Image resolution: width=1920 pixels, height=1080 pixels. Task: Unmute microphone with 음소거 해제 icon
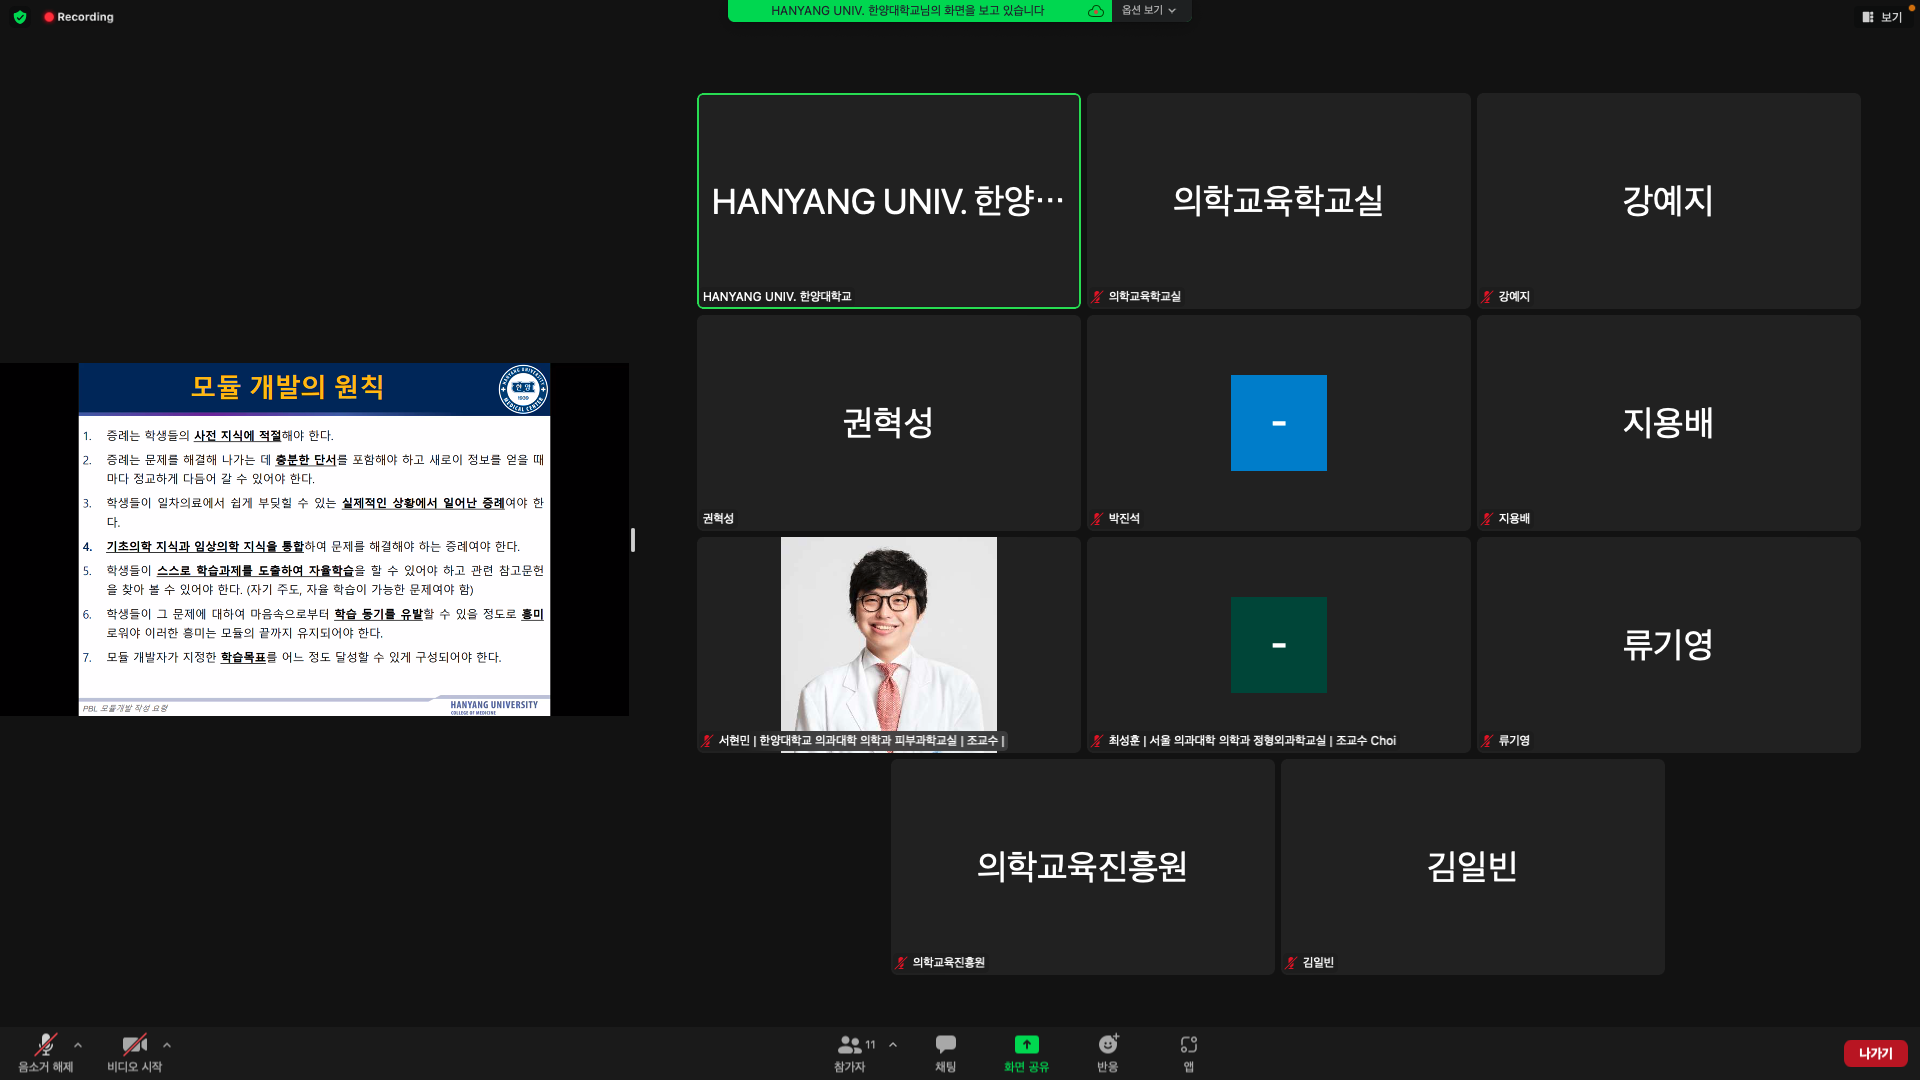pyautogui.click(x=45, y=1046)
